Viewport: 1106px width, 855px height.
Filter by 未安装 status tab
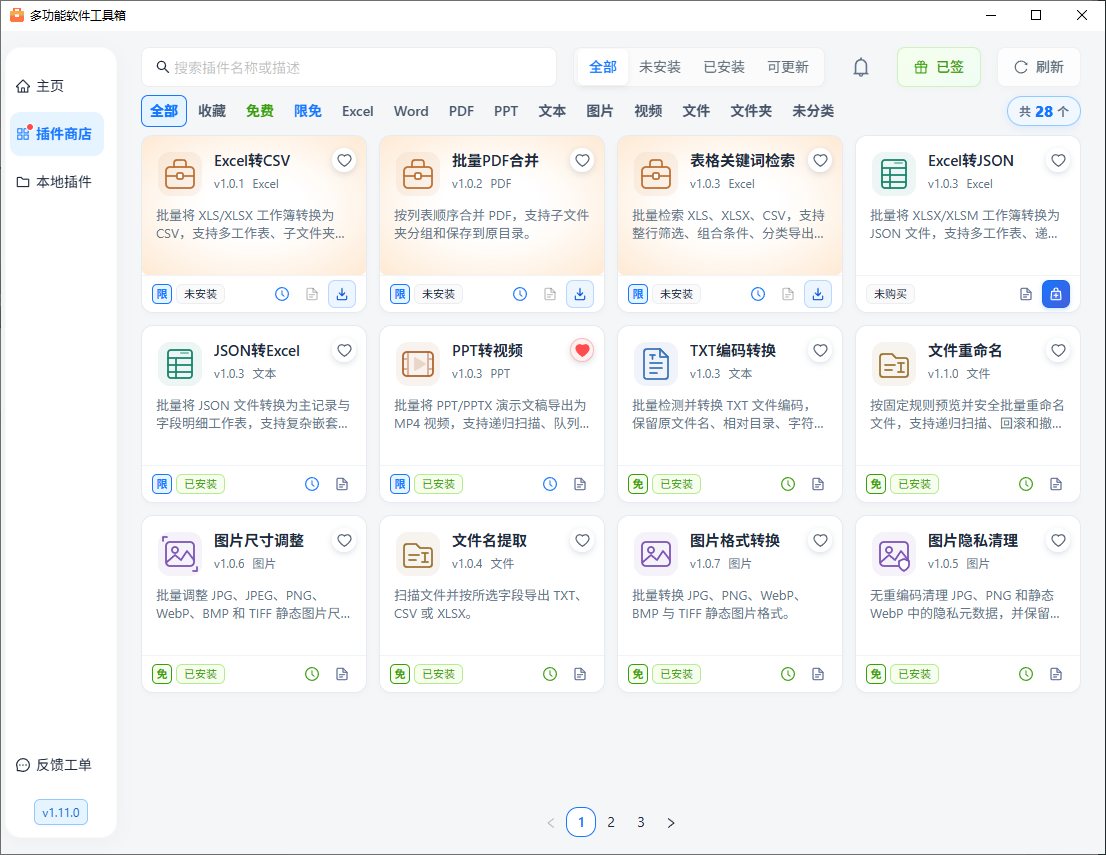[x=660, y=67]
